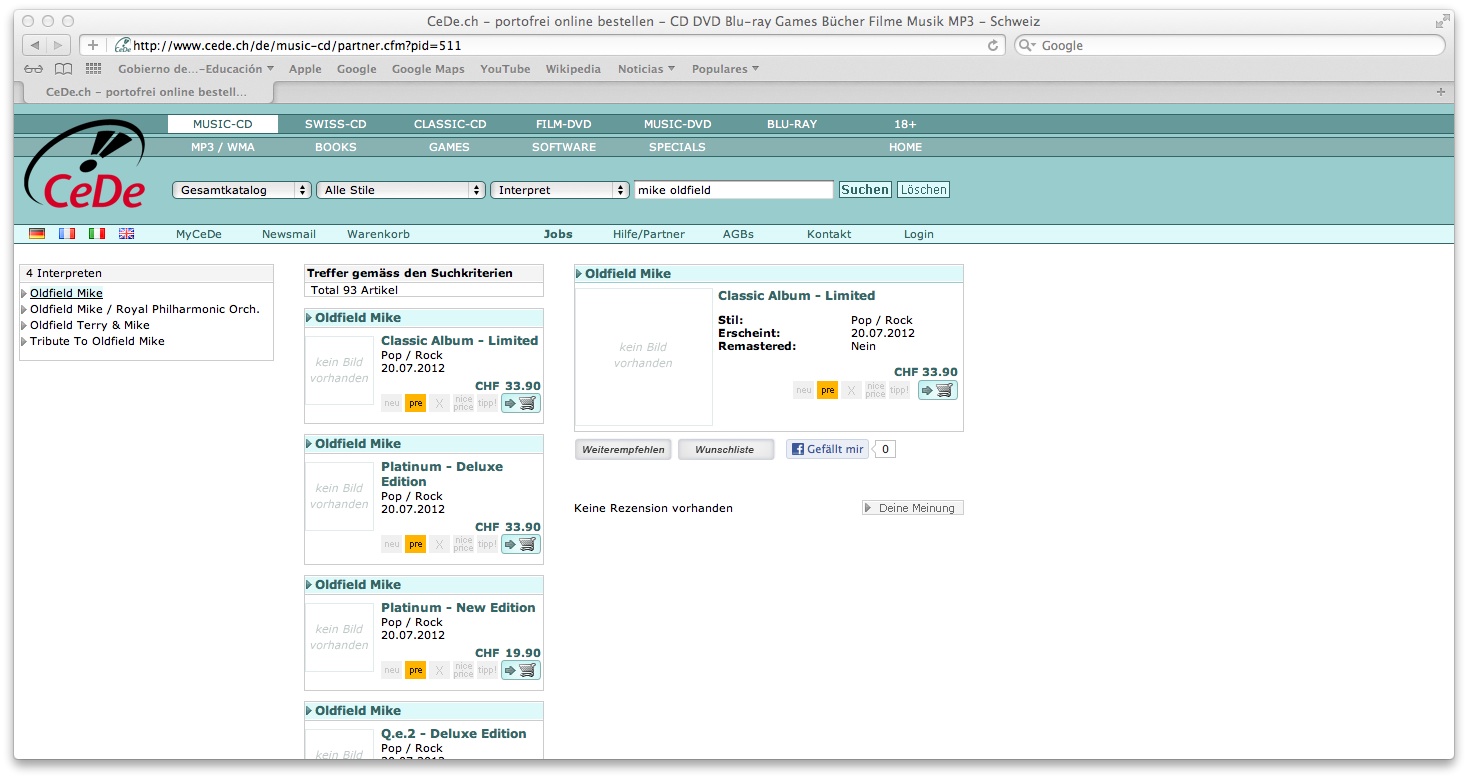Open the Login link
1468x779 pixels.
click(919, 234)
